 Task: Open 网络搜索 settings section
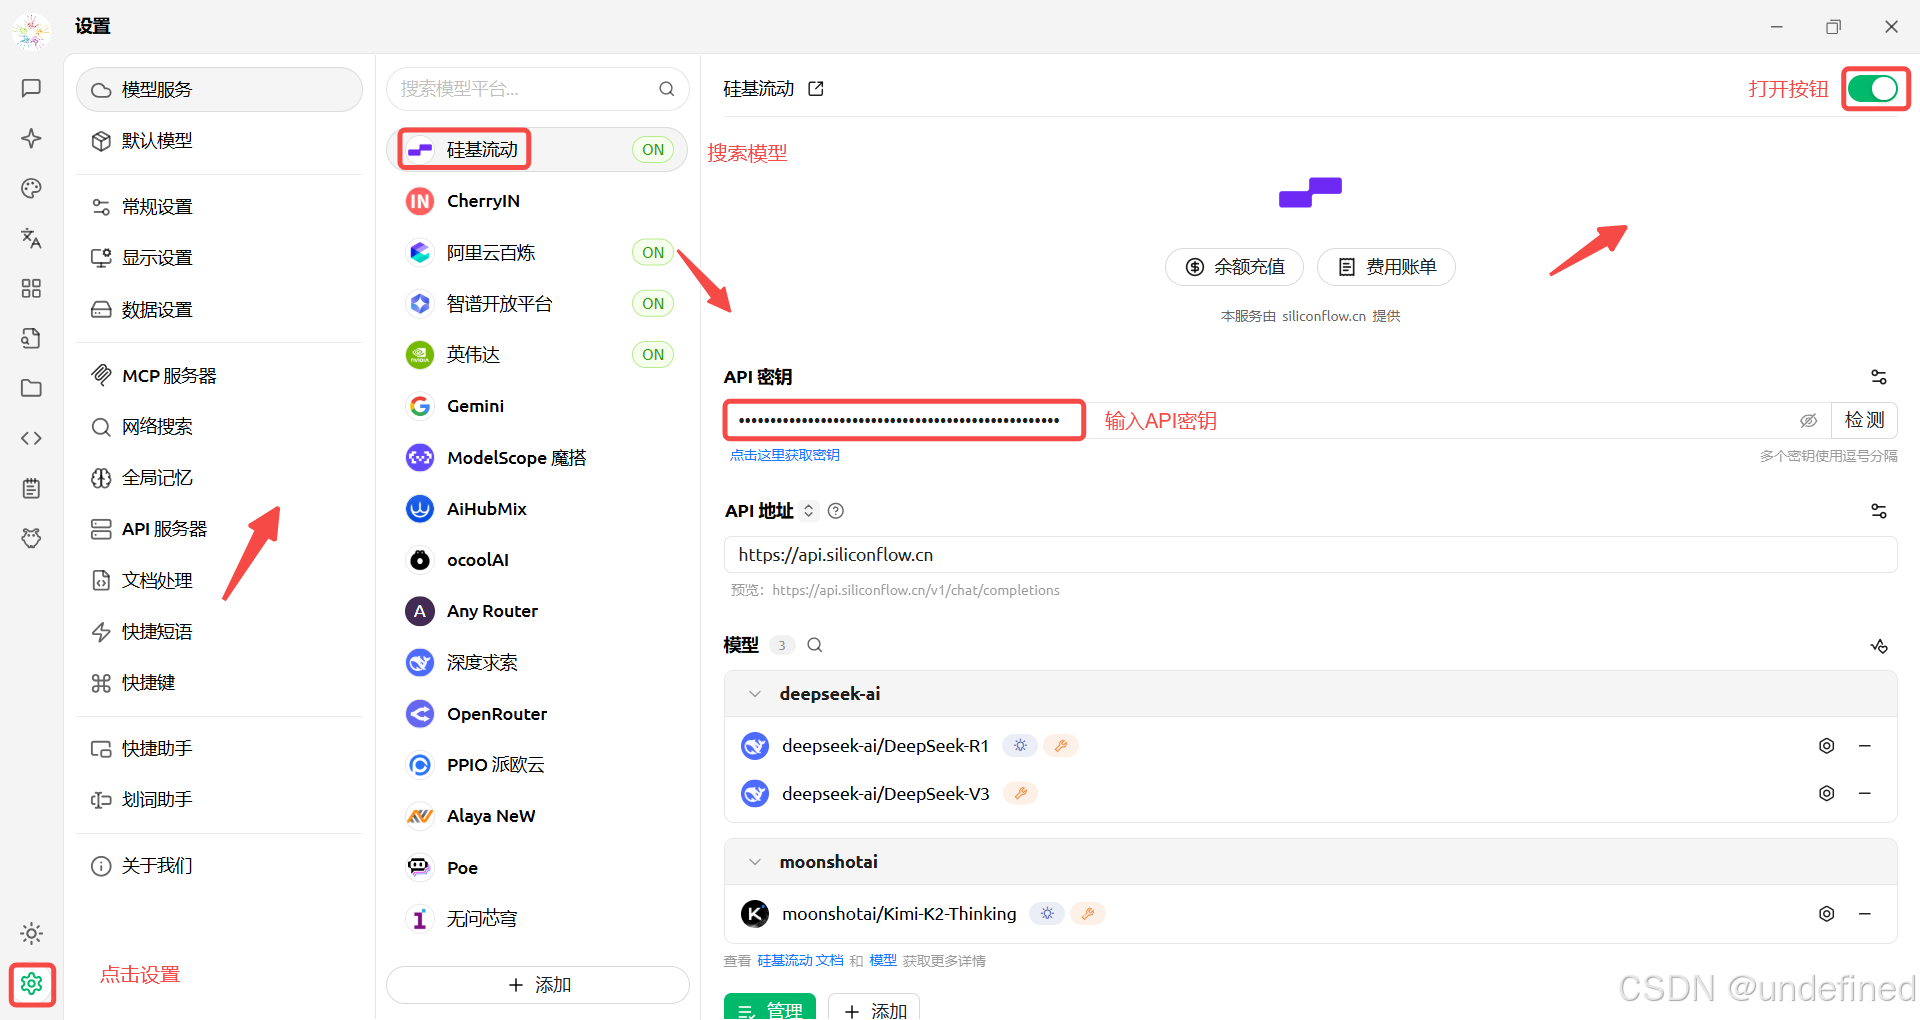pos(219,427)
